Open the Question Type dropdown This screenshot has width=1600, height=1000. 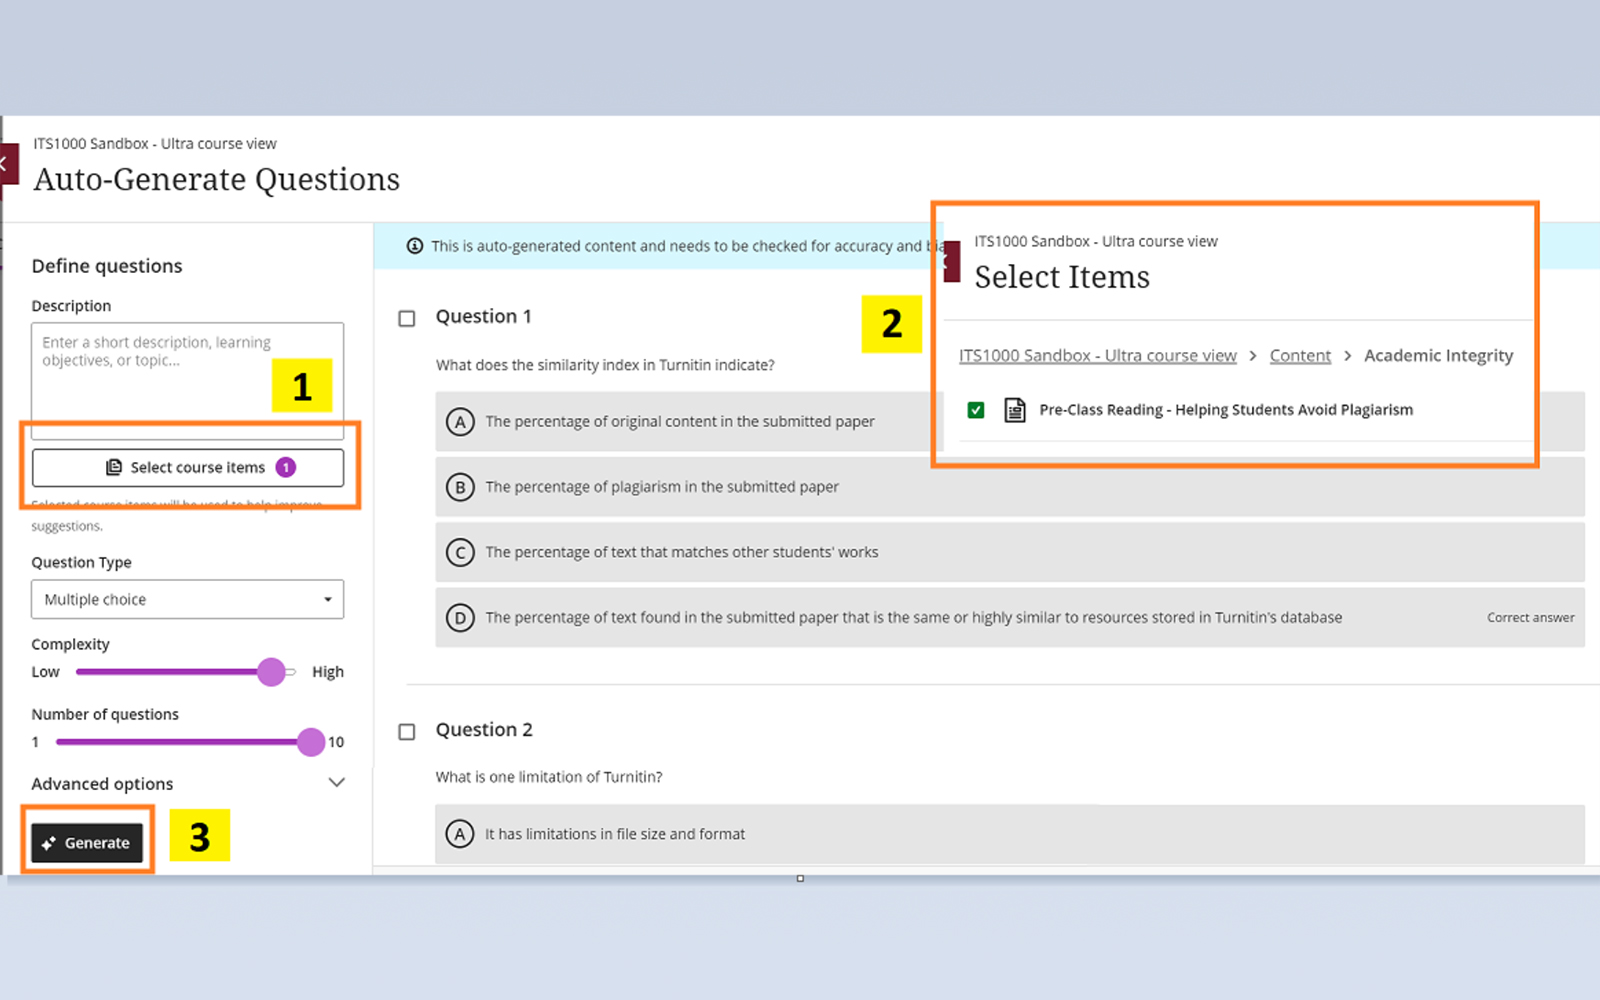click(x=187, y=599)
